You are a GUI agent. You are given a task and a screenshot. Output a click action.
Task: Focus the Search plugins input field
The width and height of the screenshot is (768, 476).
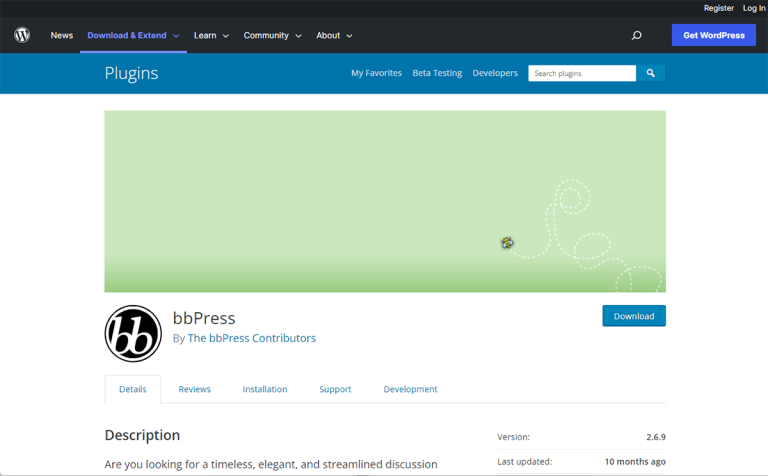click(582, 73)
